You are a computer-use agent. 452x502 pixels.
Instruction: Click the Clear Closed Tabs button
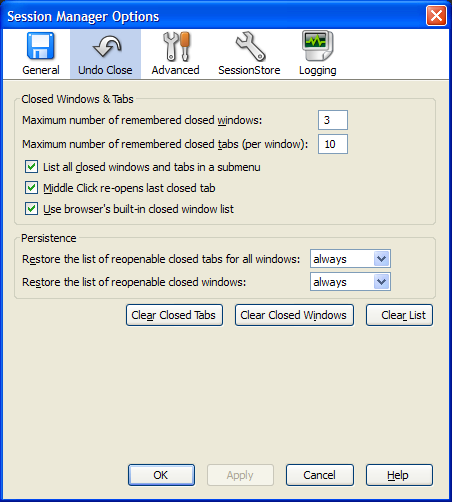coord(174,315)
